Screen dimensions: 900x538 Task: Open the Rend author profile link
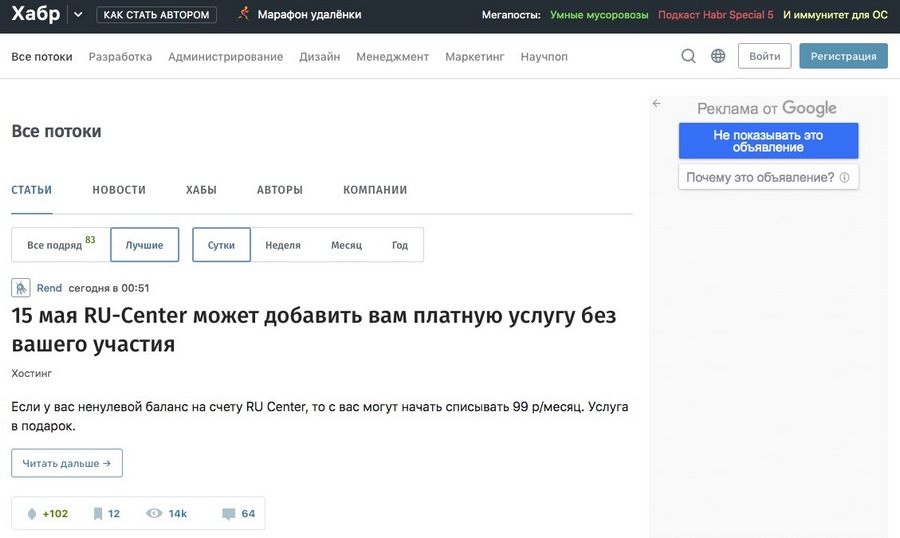[49, 288]
